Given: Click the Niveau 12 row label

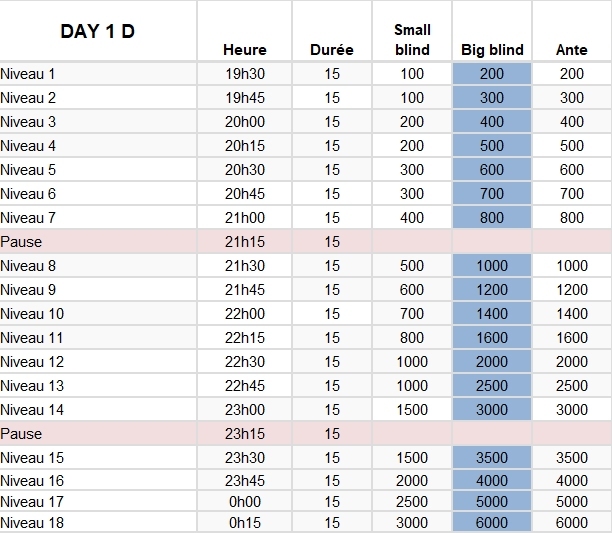Looking at the screenshot, I should tap(32, 362).
